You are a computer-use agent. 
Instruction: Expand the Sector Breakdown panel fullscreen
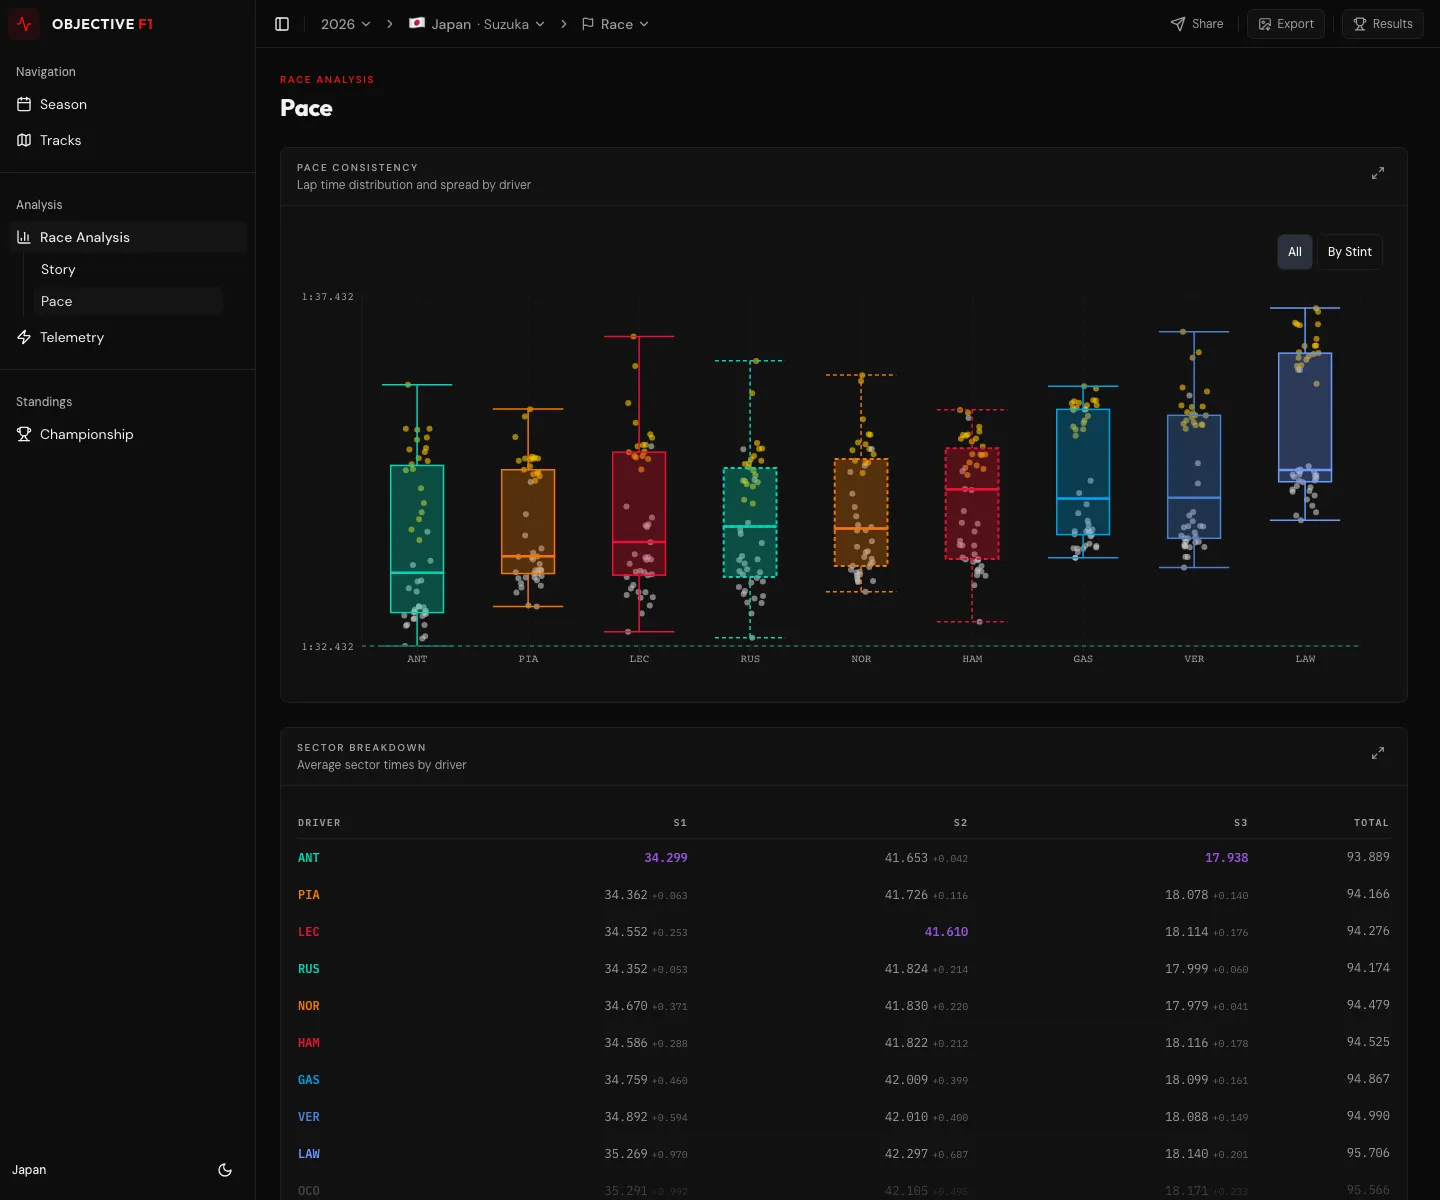1378,753
